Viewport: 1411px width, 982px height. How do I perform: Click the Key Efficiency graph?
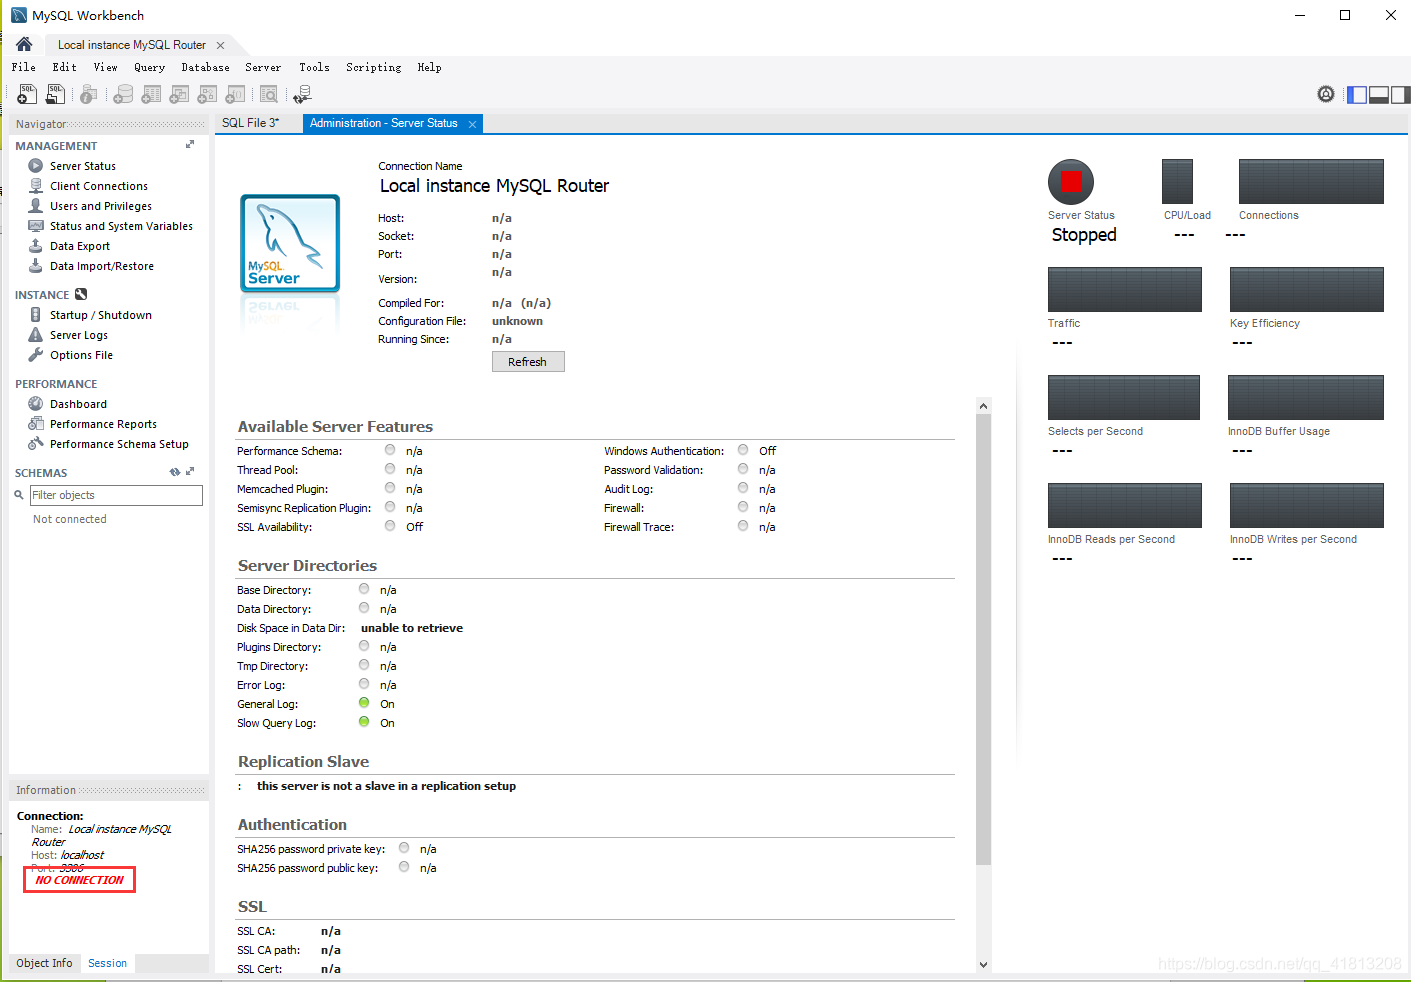[1307, 290]
